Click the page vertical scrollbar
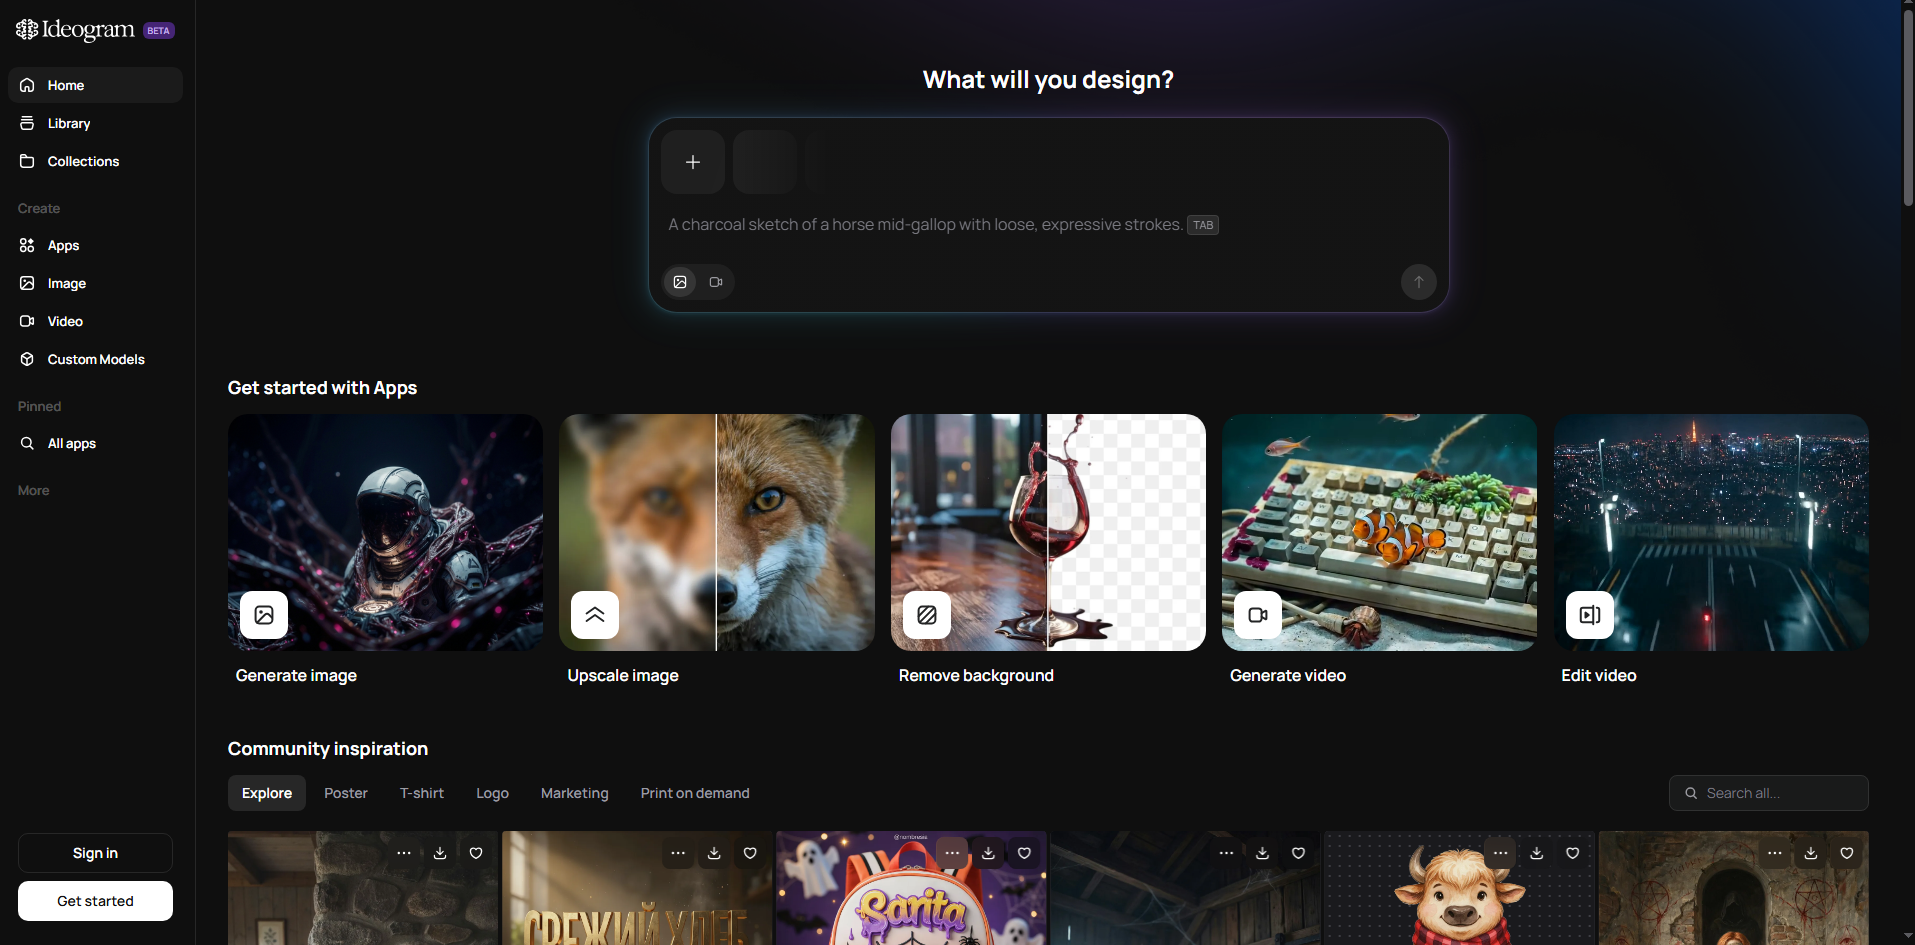Viewport: 1915px width, 945px height. [x=1908, y=108]
